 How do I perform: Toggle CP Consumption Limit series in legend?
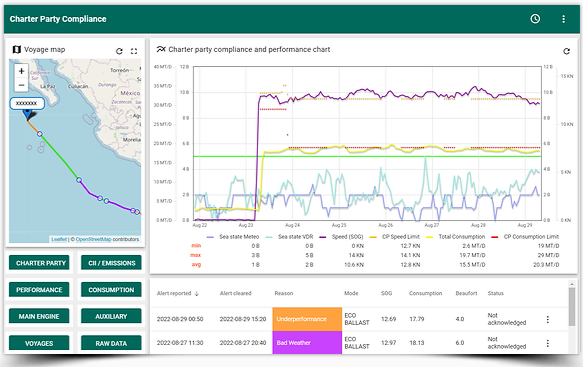coord(525,236)
